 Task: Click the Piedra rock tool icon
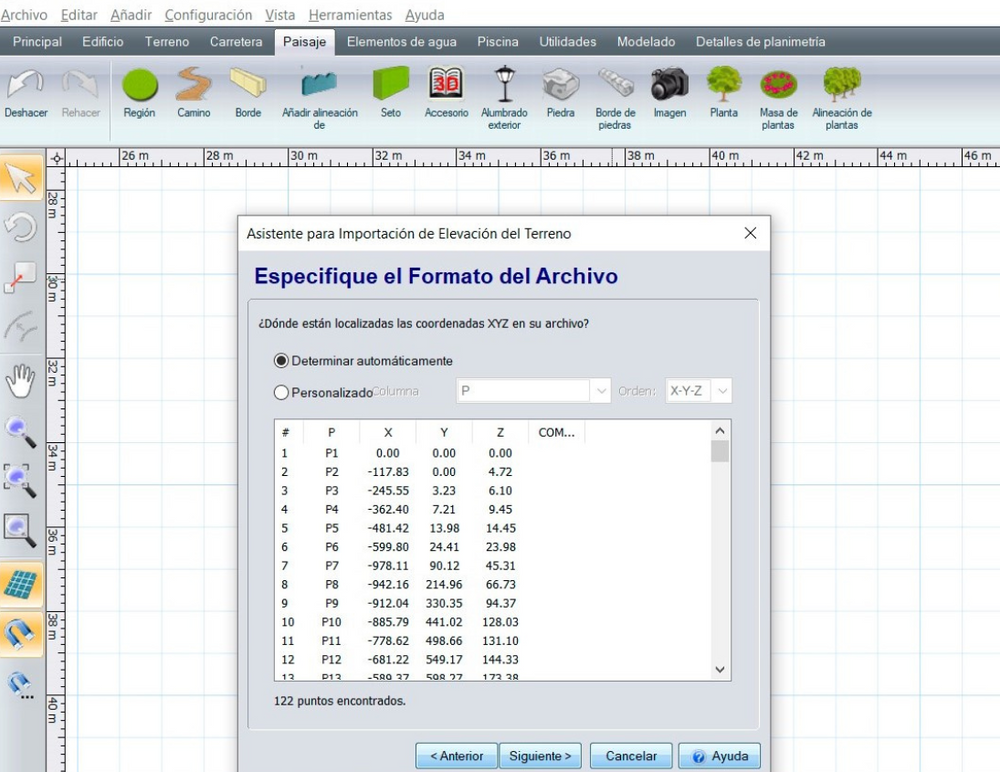[x=561, y=92]
